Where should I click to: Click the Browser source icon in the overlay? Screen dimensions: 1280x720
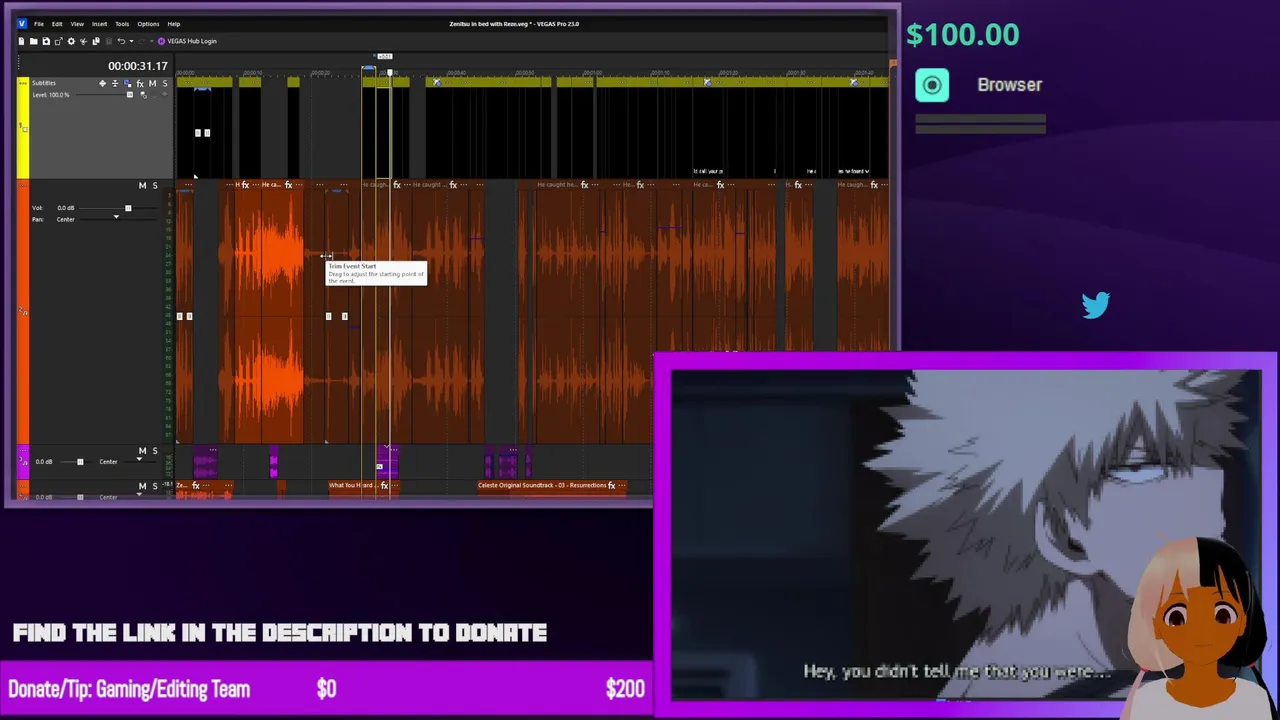(932, 85)
